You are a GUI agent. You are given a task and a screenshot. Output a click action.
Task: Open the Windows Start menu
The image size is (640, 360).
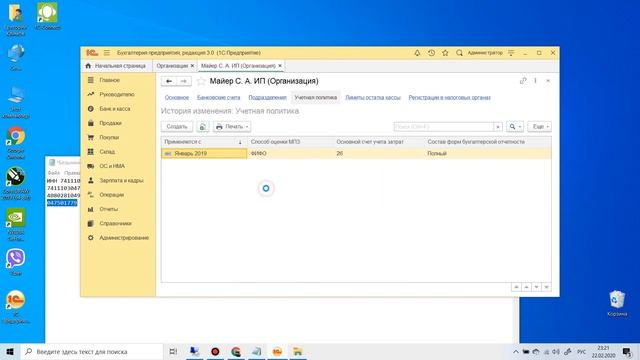point(10,351)
